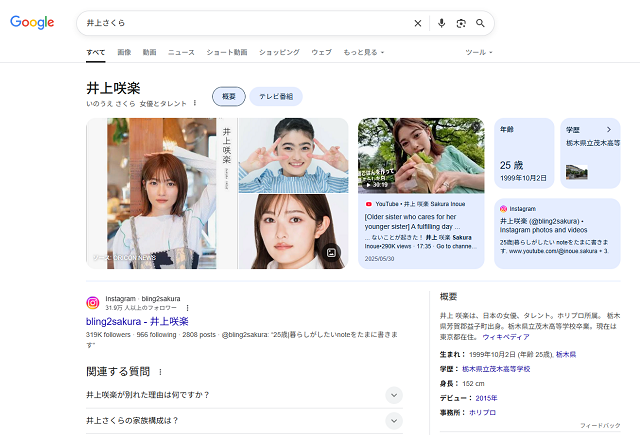Open options menu beside 31.9万 followers
The image size is (640, 435).
[x=187, y=308]
